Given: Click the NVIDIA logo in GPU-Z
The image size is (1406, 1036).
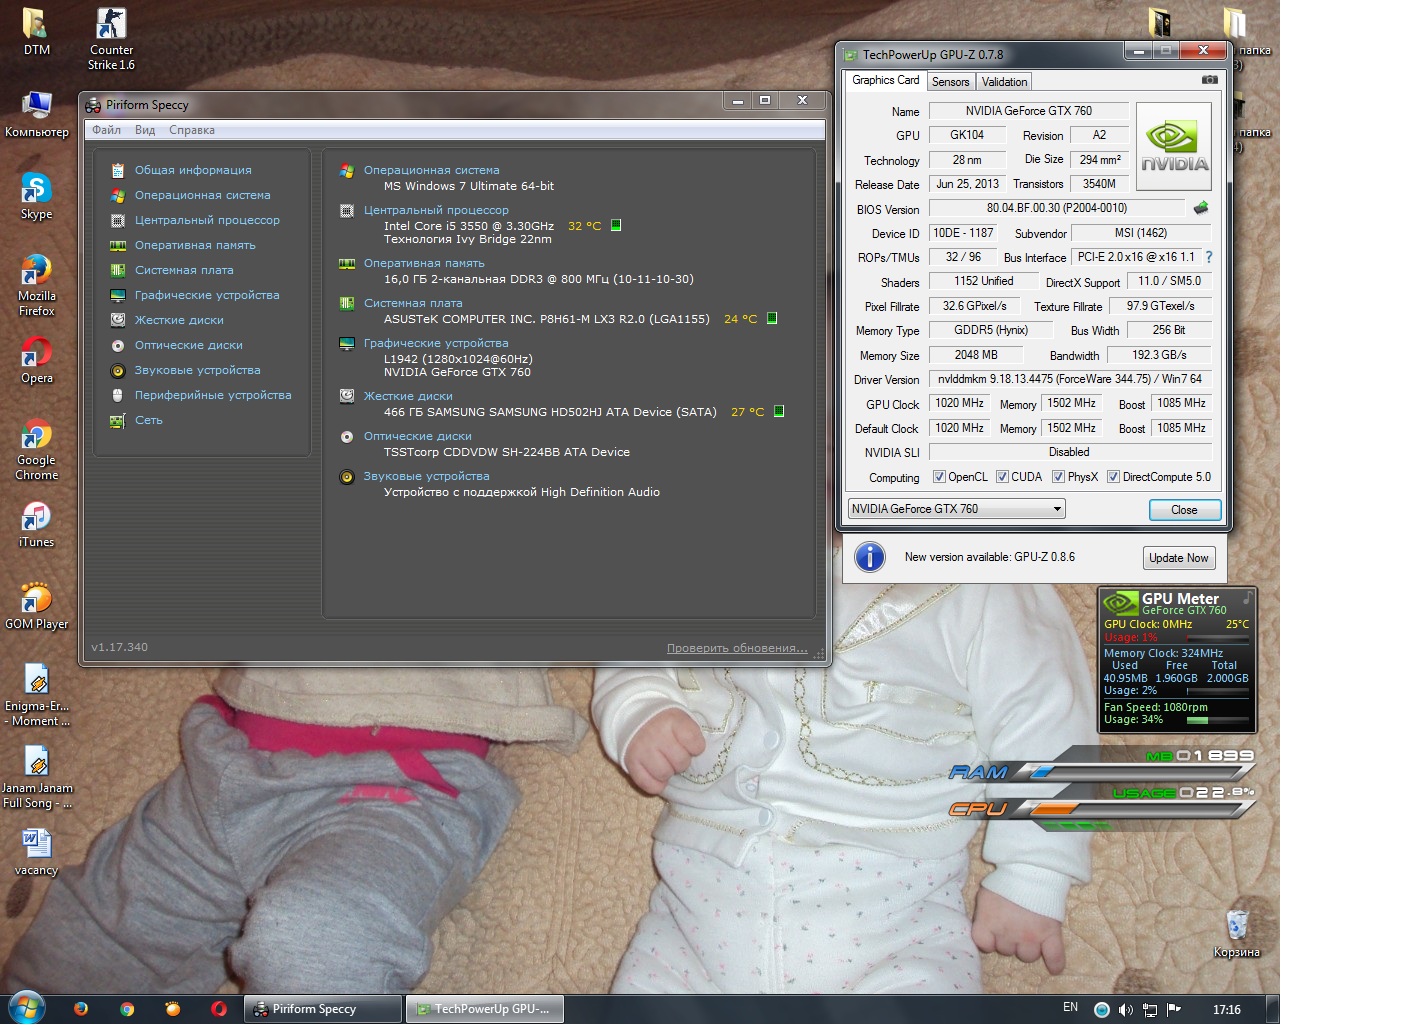Looking at the screenshot, I should point(1174,146).
